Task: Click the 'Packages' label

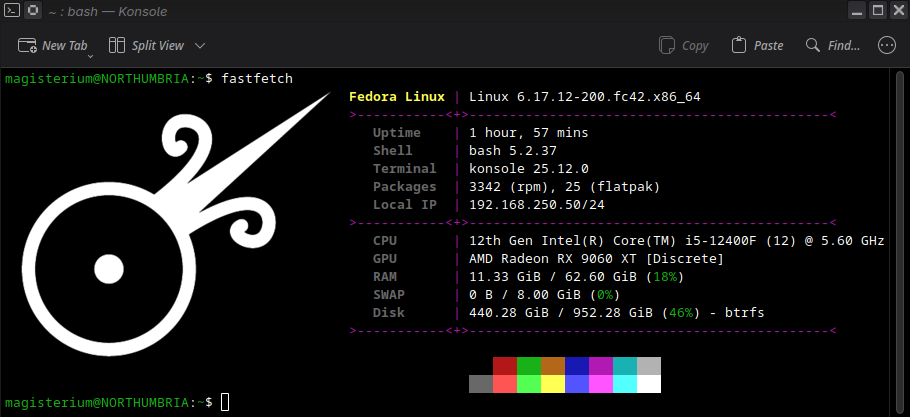Action: pyautogui.click(x=405, y=187)
